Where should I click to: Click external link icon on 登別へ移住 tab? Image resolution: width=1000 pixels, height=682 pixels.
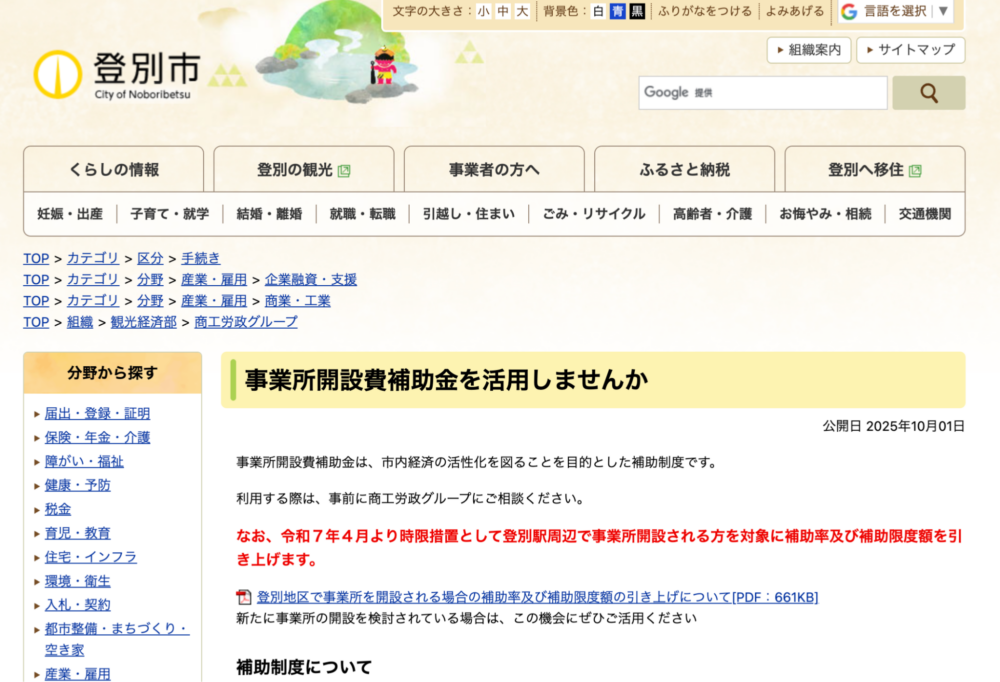pos(915,170)
